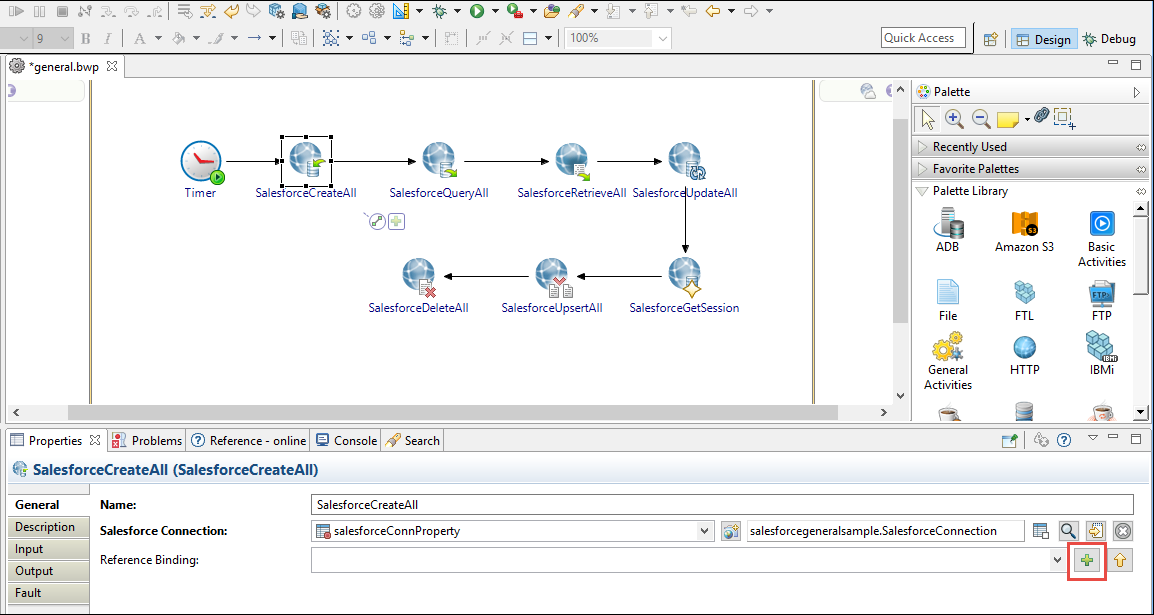Switch to the Search tab

point(413,441)
